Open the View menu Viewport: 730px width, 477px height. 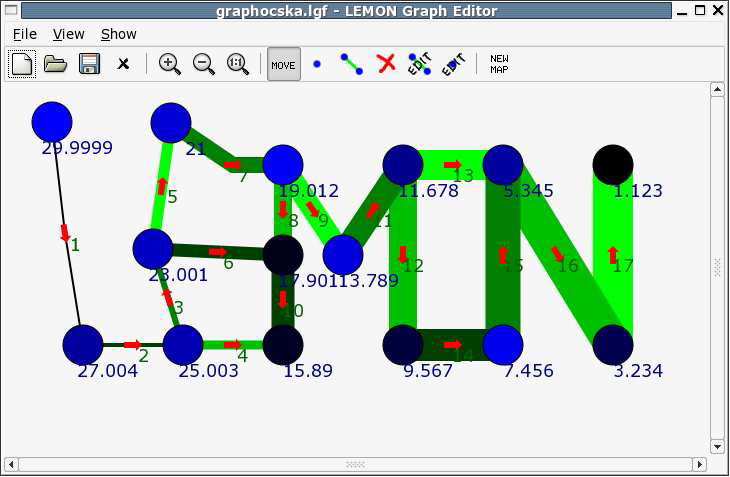click(69, 34)
